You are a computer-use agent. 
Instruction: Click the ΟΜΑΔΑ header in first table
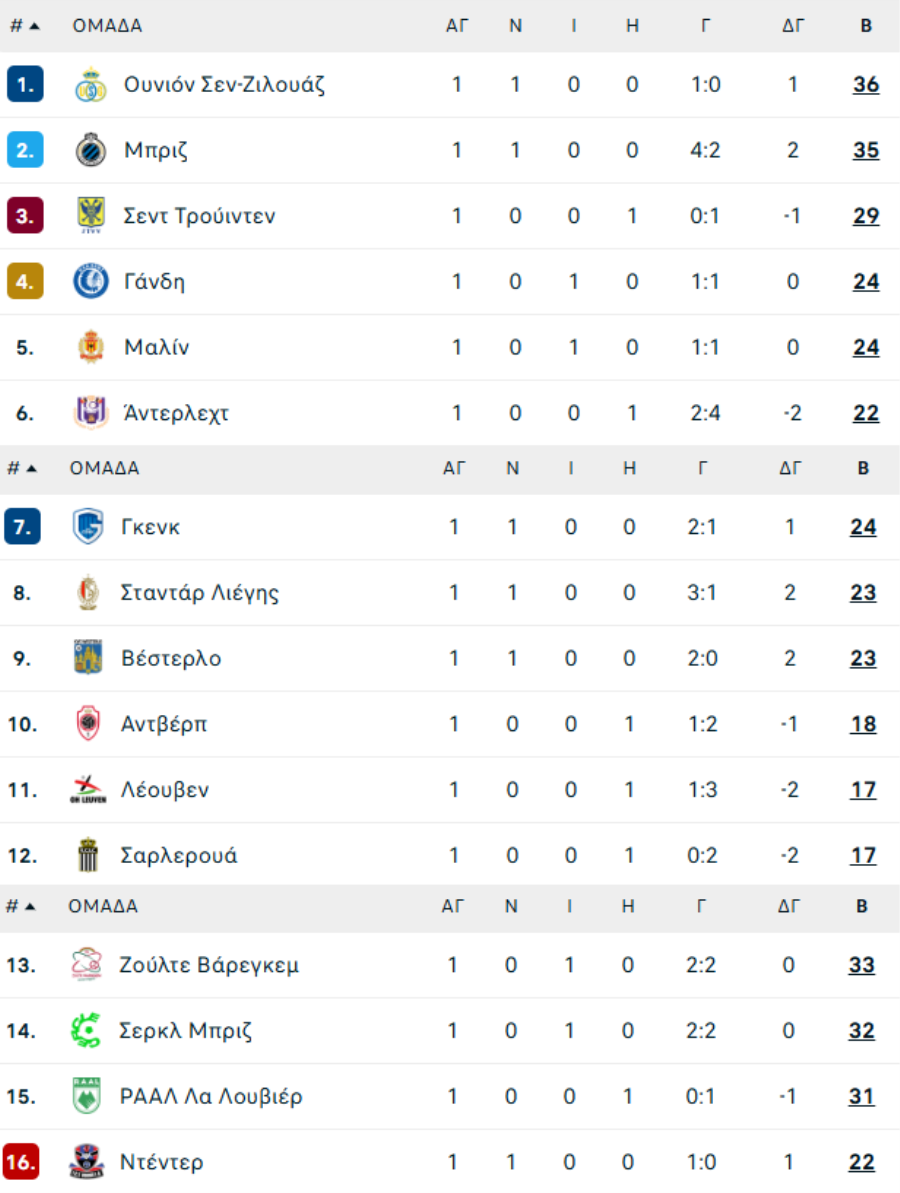[107, 26]
